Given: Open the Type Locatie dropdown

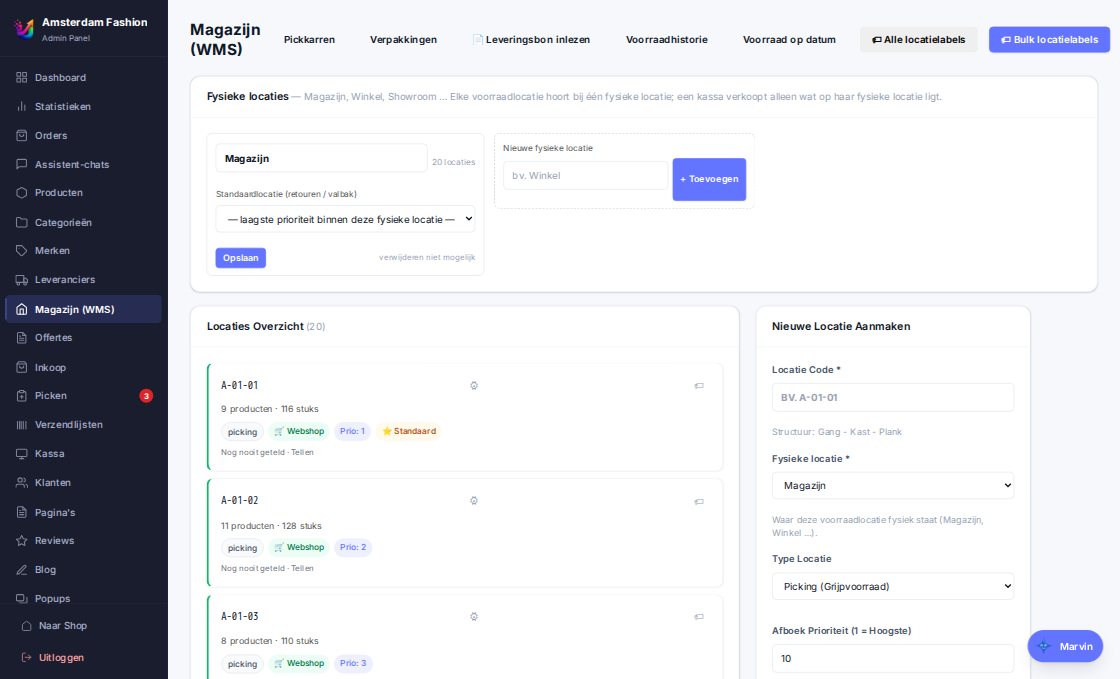Looking at the screenshot, I should [x=893, y=586].
